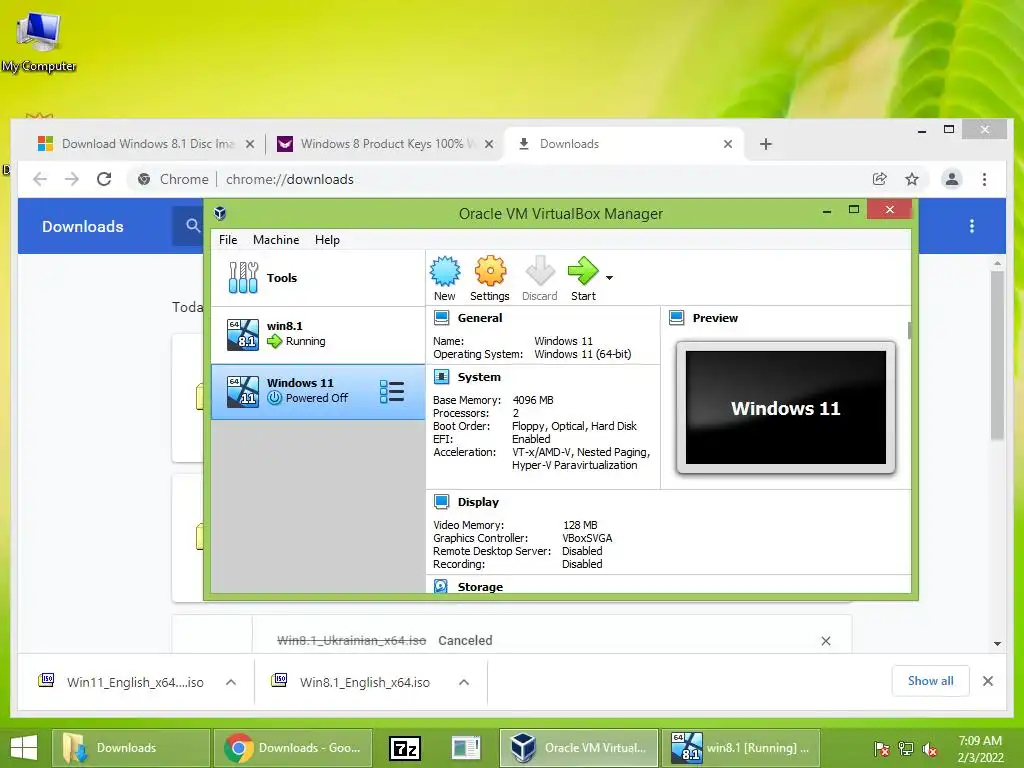Click Show all downloads button
Screen dimensions: 1024x768
(x=930, y=681)
